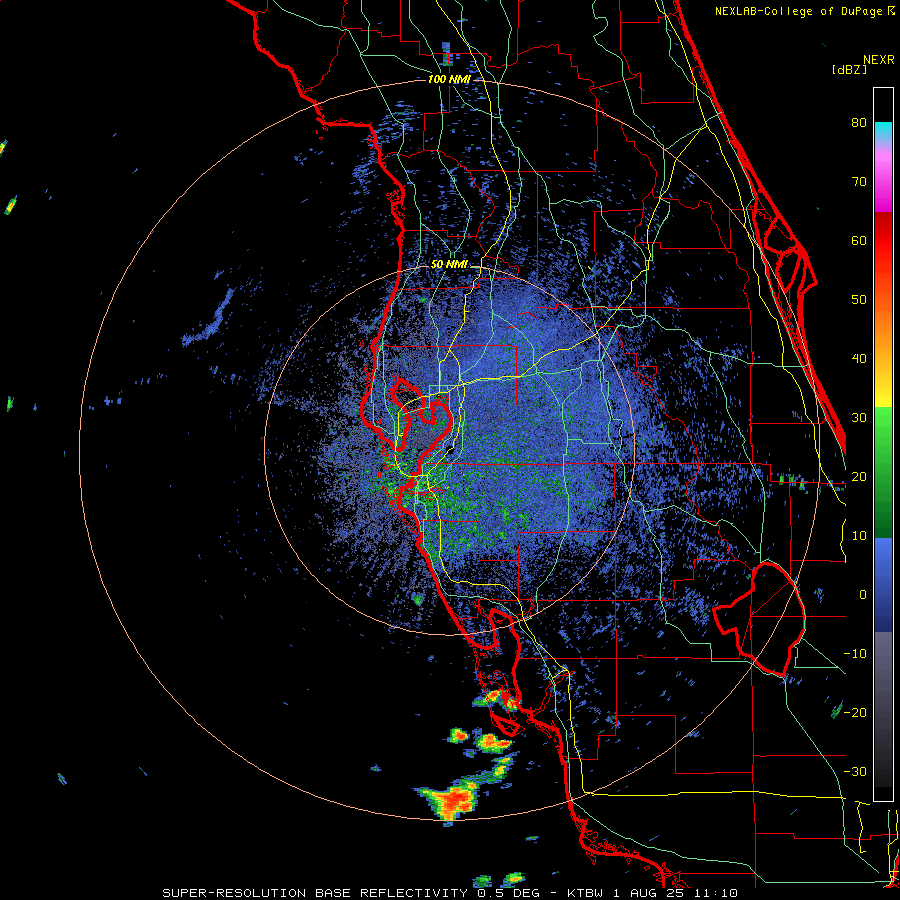Click the 50 value on dBZ scale
The height and width of the screenshot is (900, 900).
(859, 300)
